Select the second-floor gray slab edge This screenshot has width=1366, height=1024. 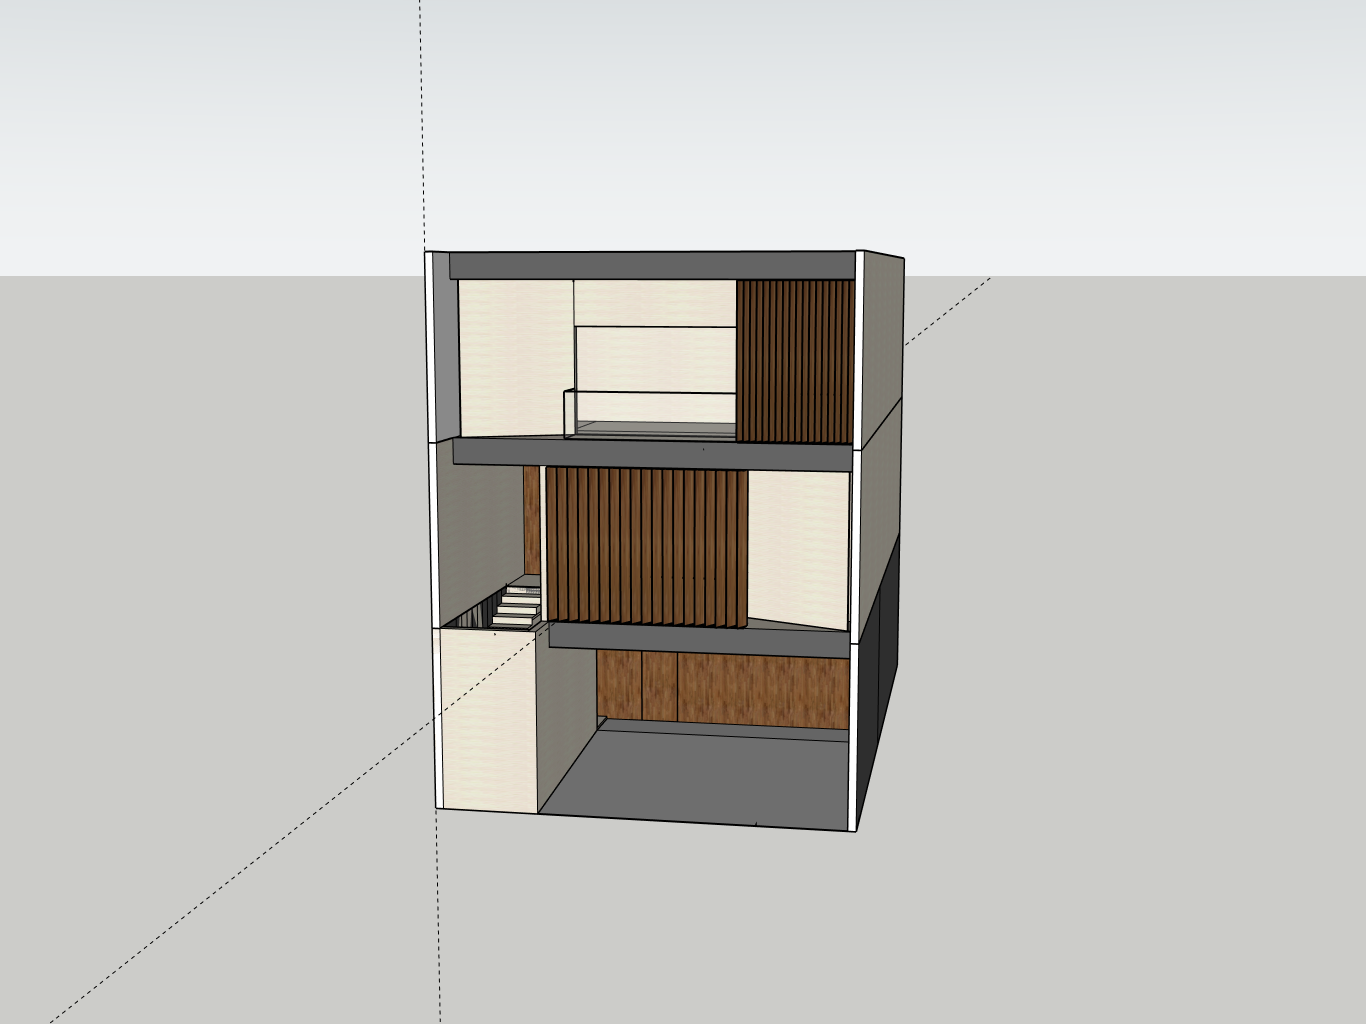[650, 455]
